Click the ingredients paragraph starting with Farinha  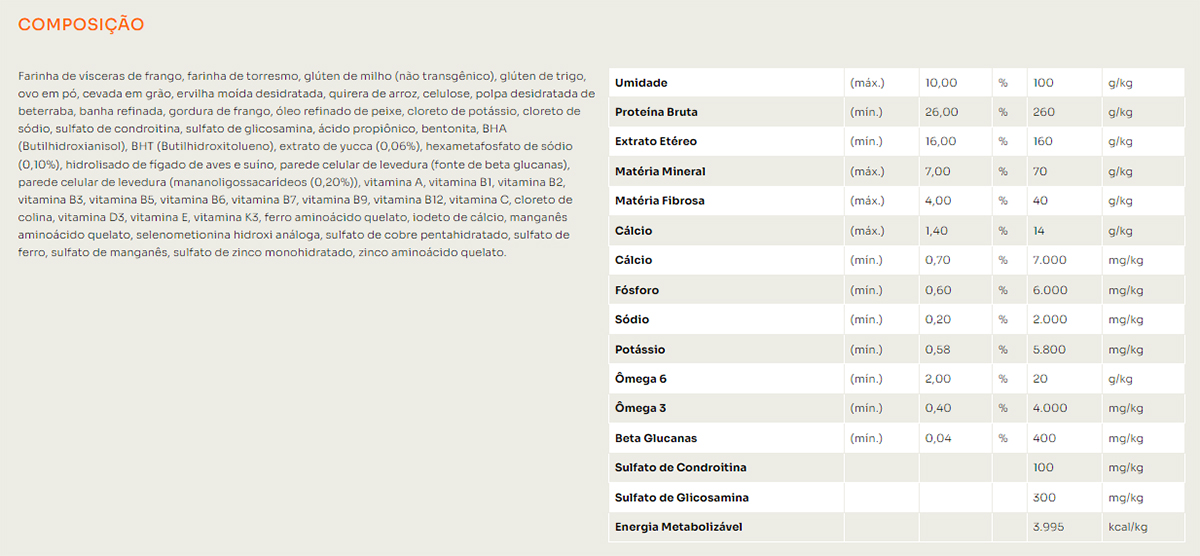tap(298, 164)
